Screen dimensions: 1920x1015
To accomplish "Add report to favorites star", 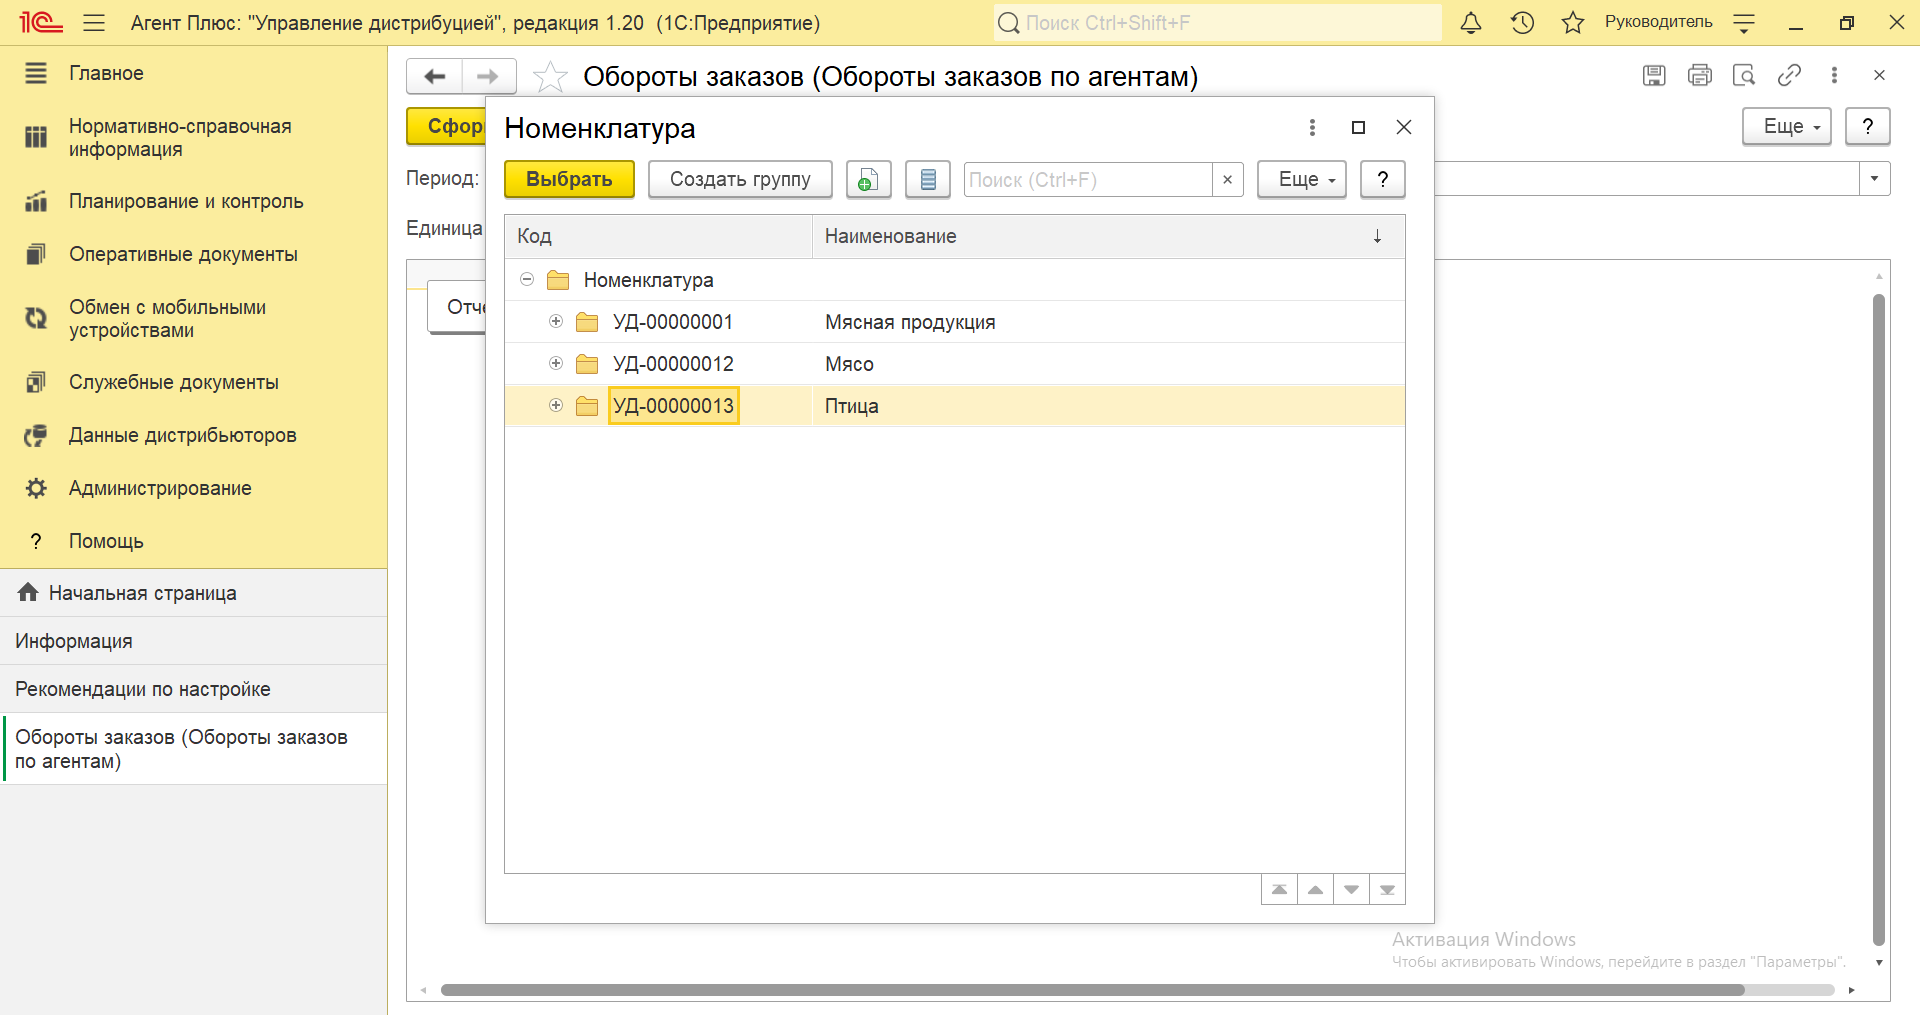I will click(x=550, y=76).
